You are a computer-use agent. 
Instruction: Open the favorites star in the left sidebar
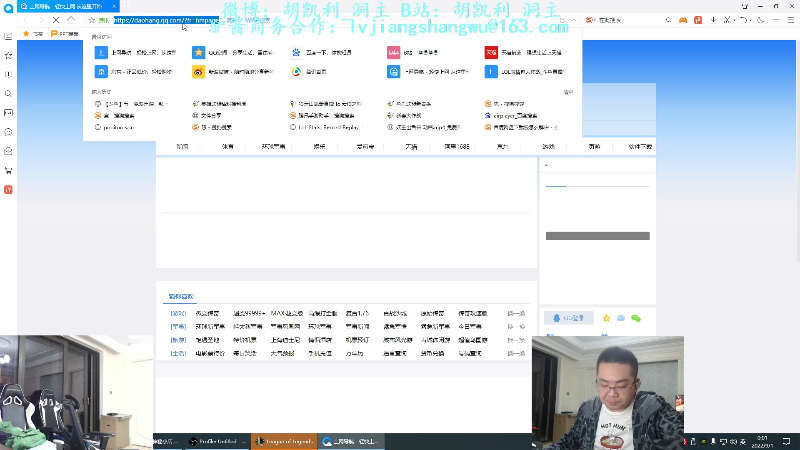click(8, 55)
